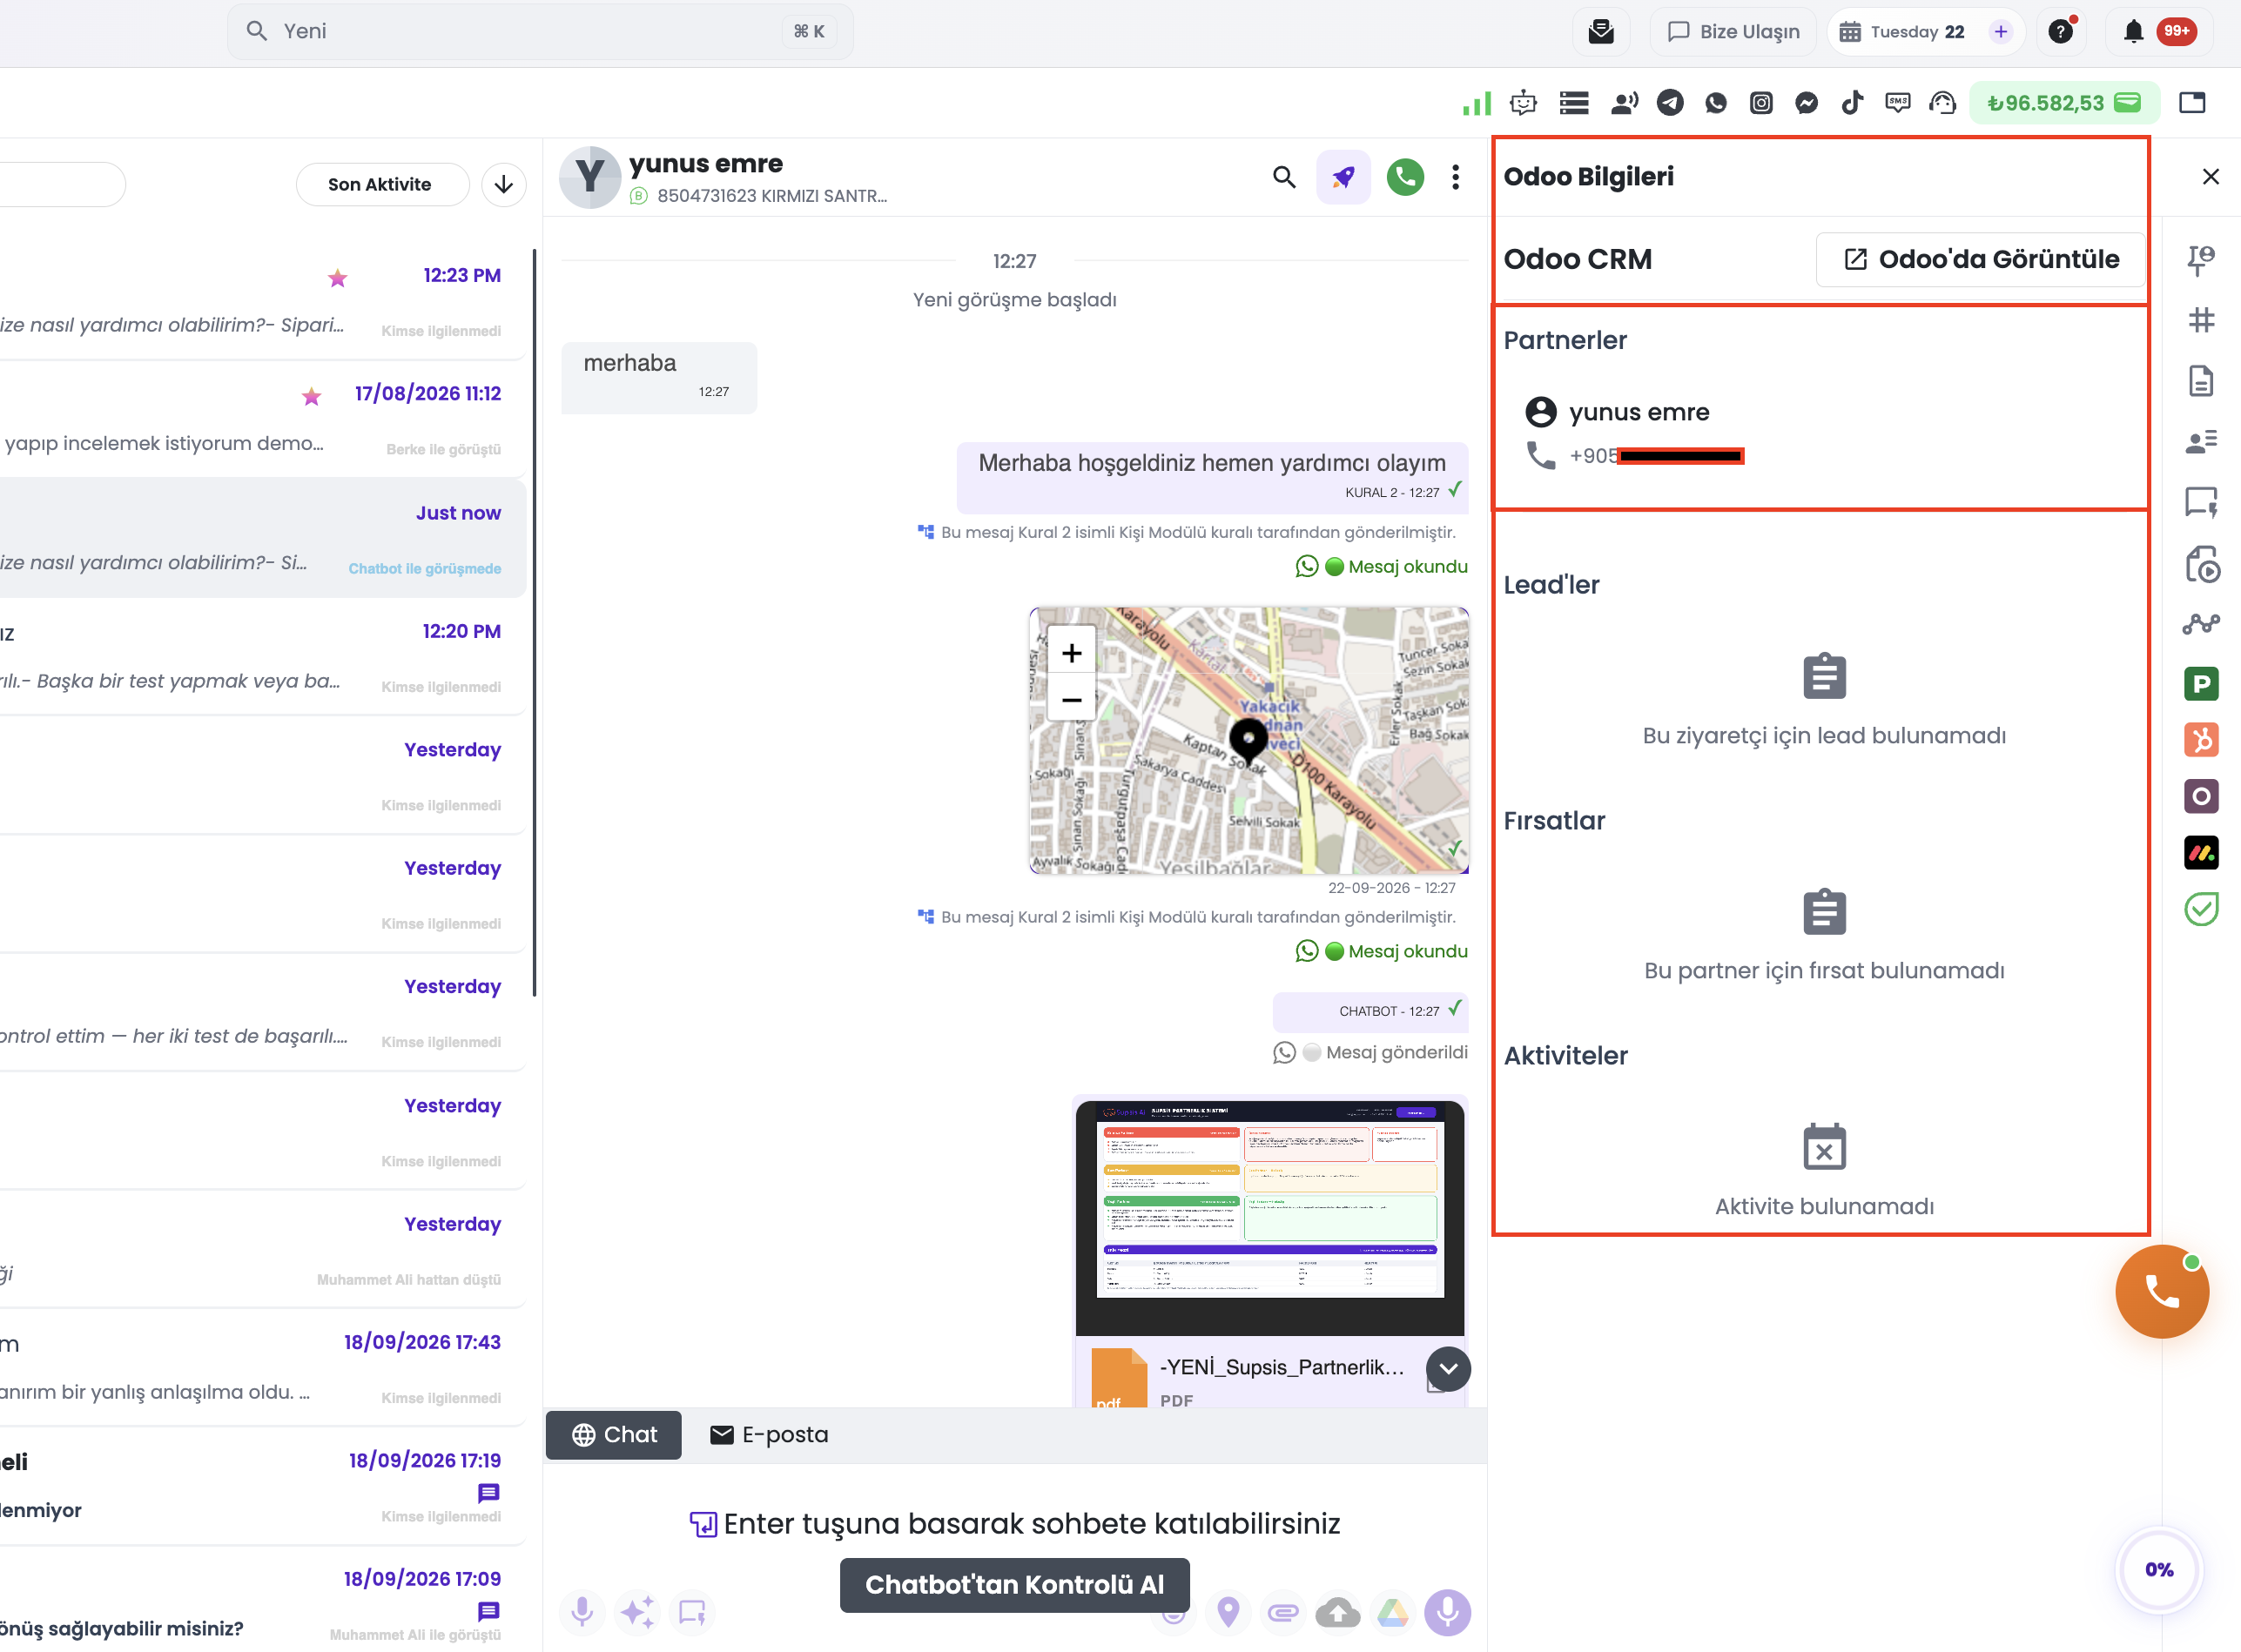Open the Instagram channel icon
The image size is (2241, 1652).
[1761, 103]
